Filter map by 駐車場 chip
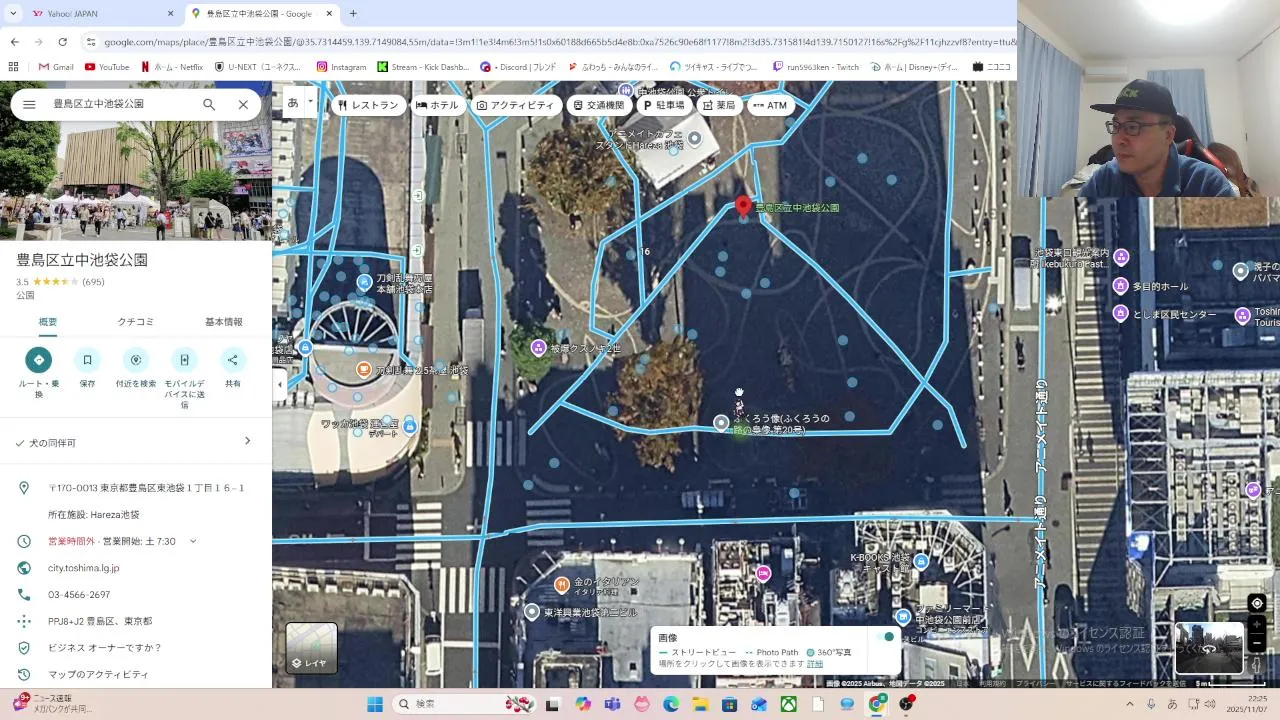The width and height of the screenshot is (1280, 720). click(664, 105)
